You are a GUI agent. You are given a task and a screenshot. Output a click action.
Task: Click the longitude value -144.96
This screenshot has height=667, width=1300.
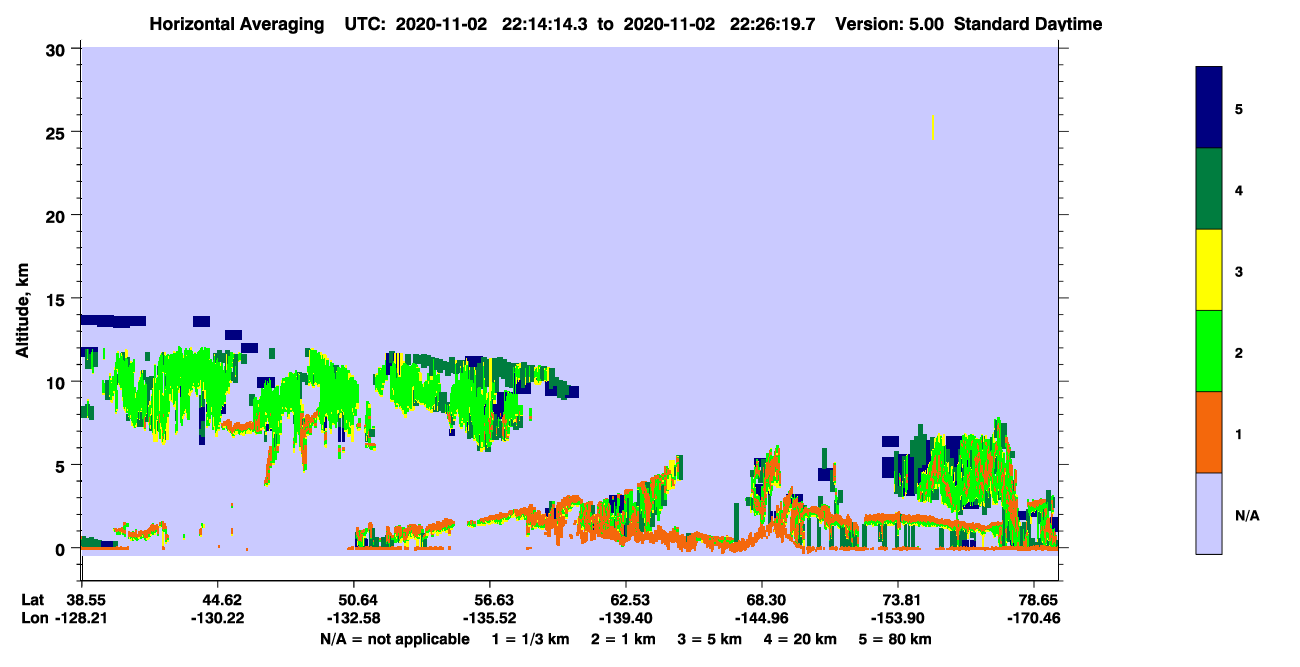760,618
